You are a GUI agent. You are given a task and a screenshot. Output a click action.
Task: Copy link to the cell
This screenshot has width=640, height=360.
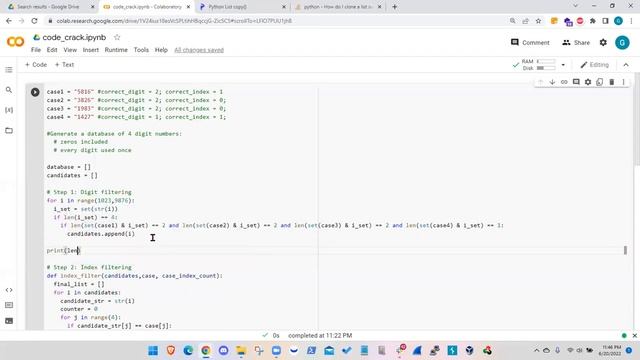(564, 82)
